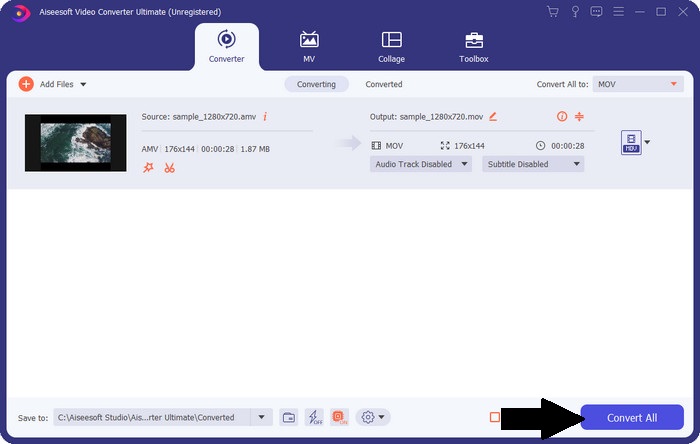The image size is (700, 444).
Task: Open the Subtitle Disabled dropdown
Action: 533,164
